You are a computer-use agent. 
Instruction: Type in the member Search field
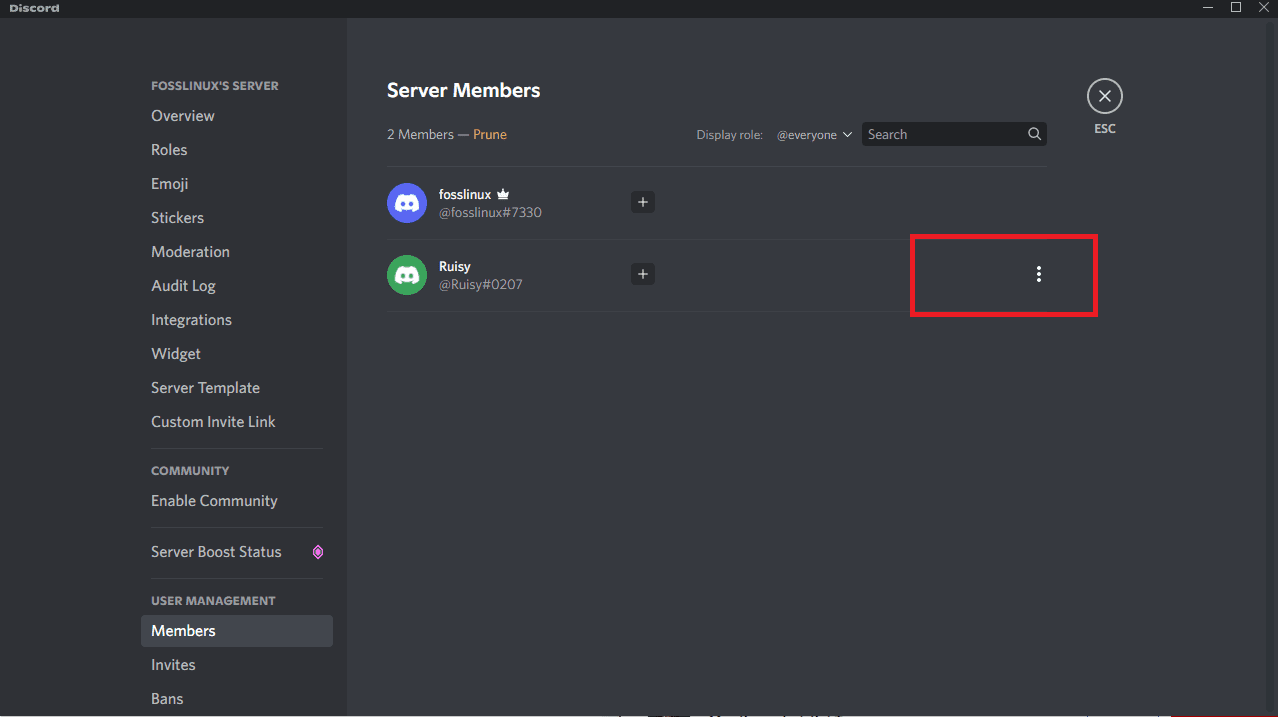tap(942, 134)
